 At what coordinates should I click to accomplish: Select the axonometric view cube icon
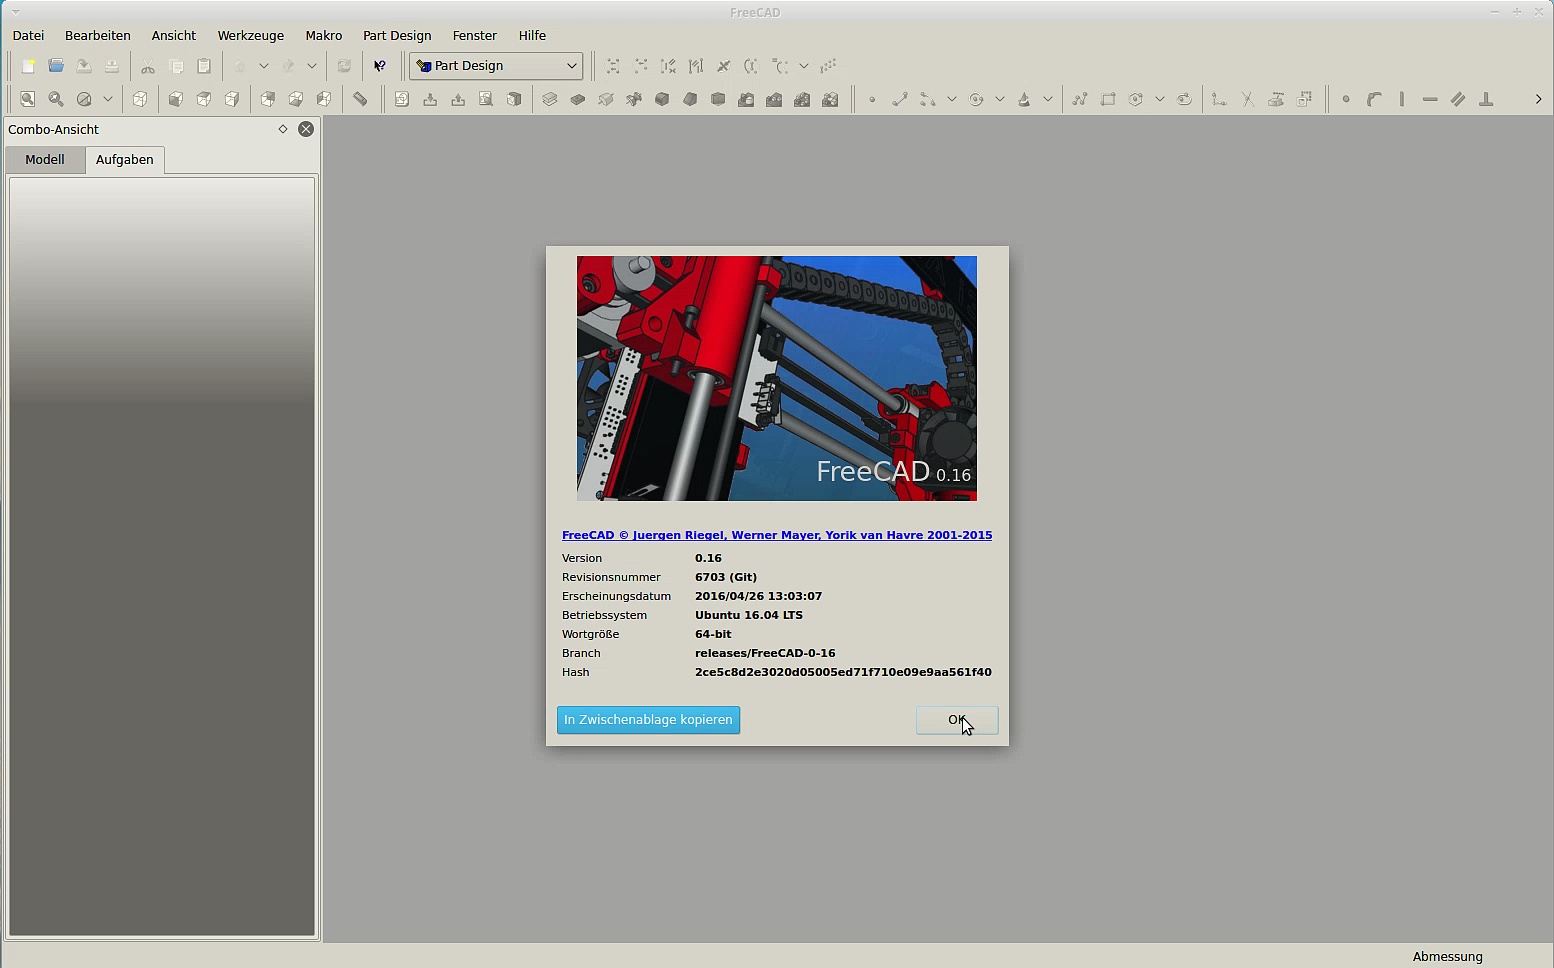[140, 99]
